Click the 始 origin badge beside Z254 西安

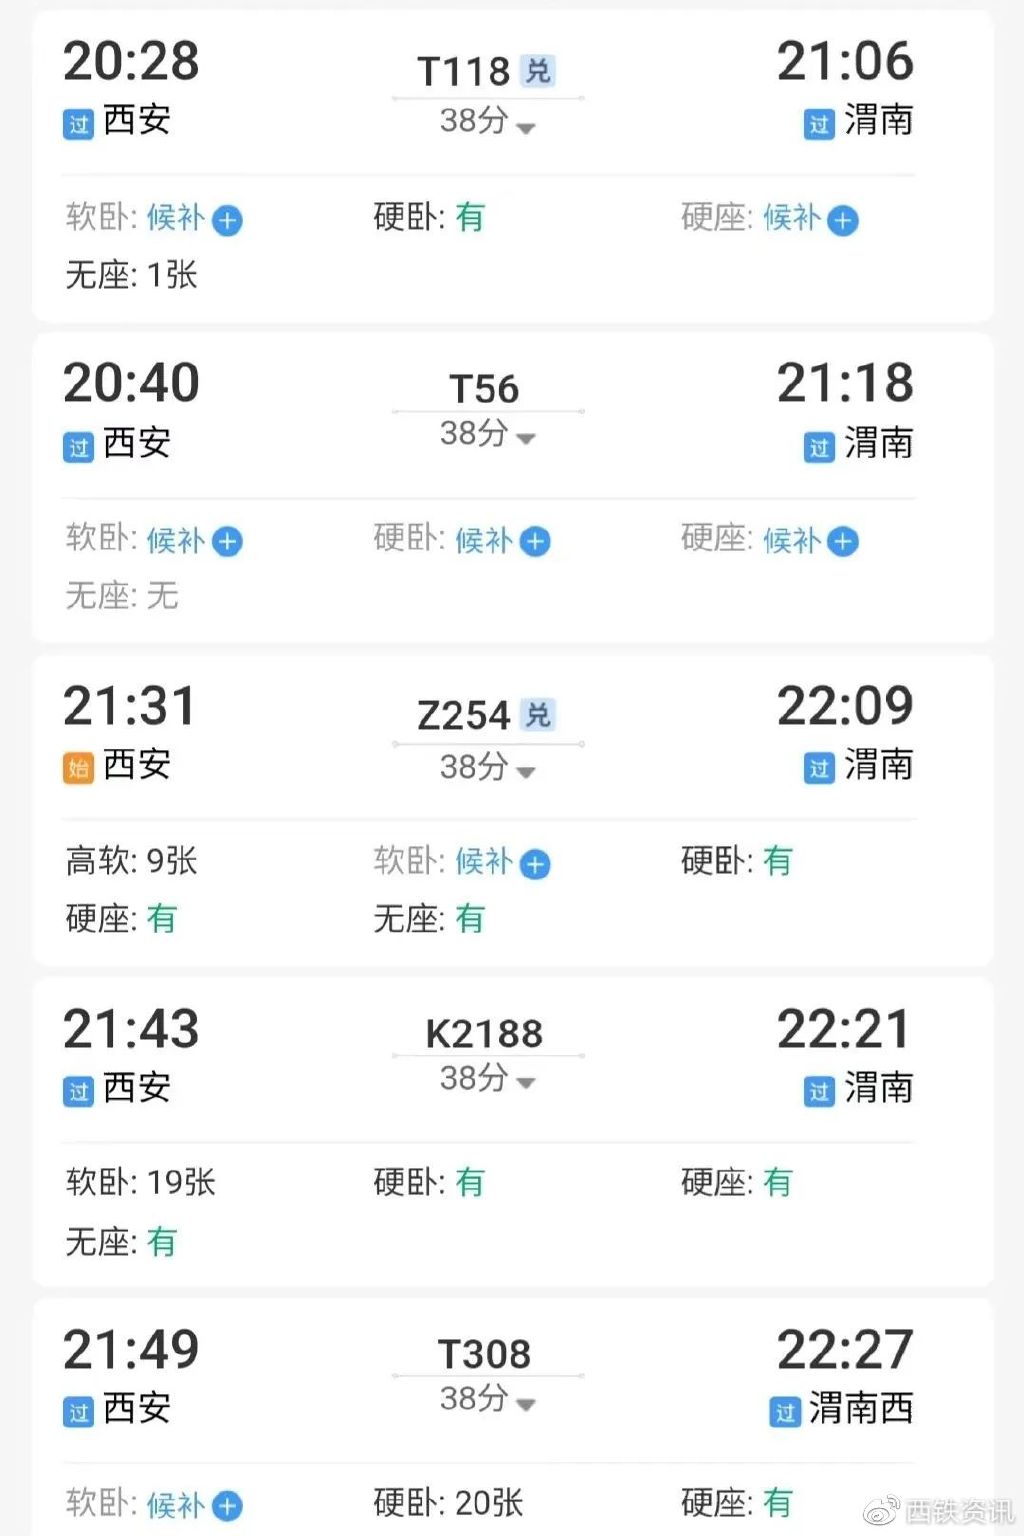(x=78, y=768)
